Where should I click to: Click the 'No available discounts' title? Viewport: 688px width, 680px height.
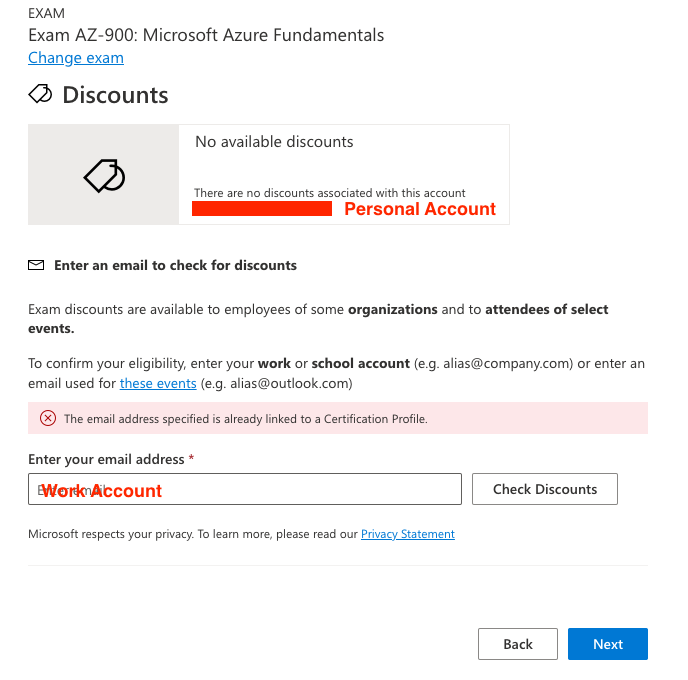coord(274,142)
